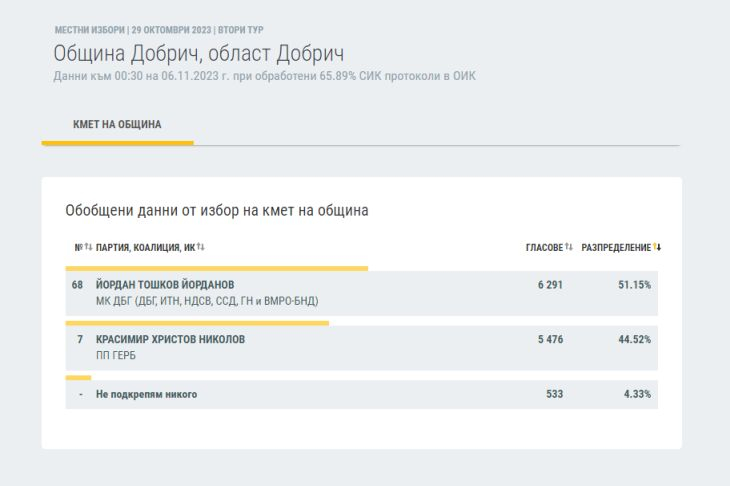
Task: Sort by ПАРТИЯ, КОАЛИЦИЯ, ИК arrows
Action: (x=201, y=247)
